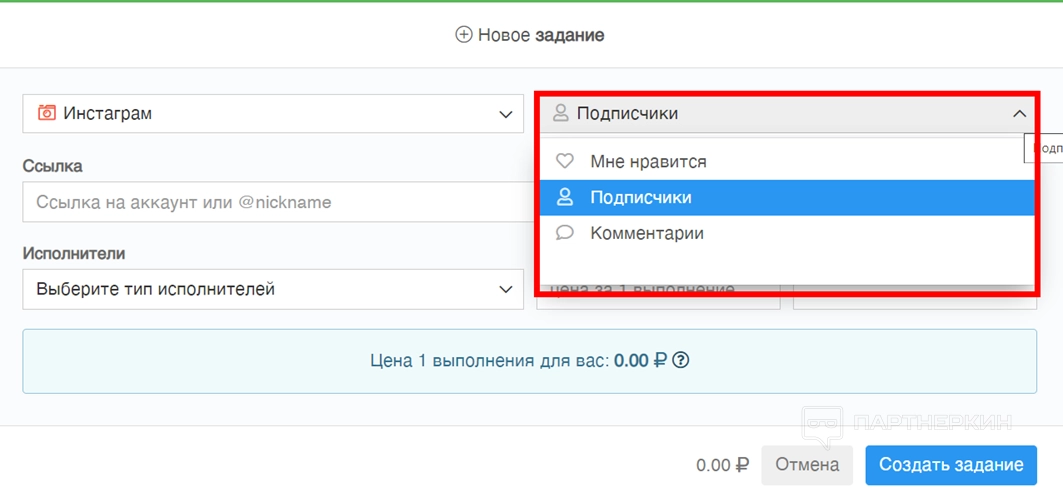Image resolution: width=1063 pixels, height=502 pixels.
Task: Click the Новое задание heading text
Action: (541, 35)
